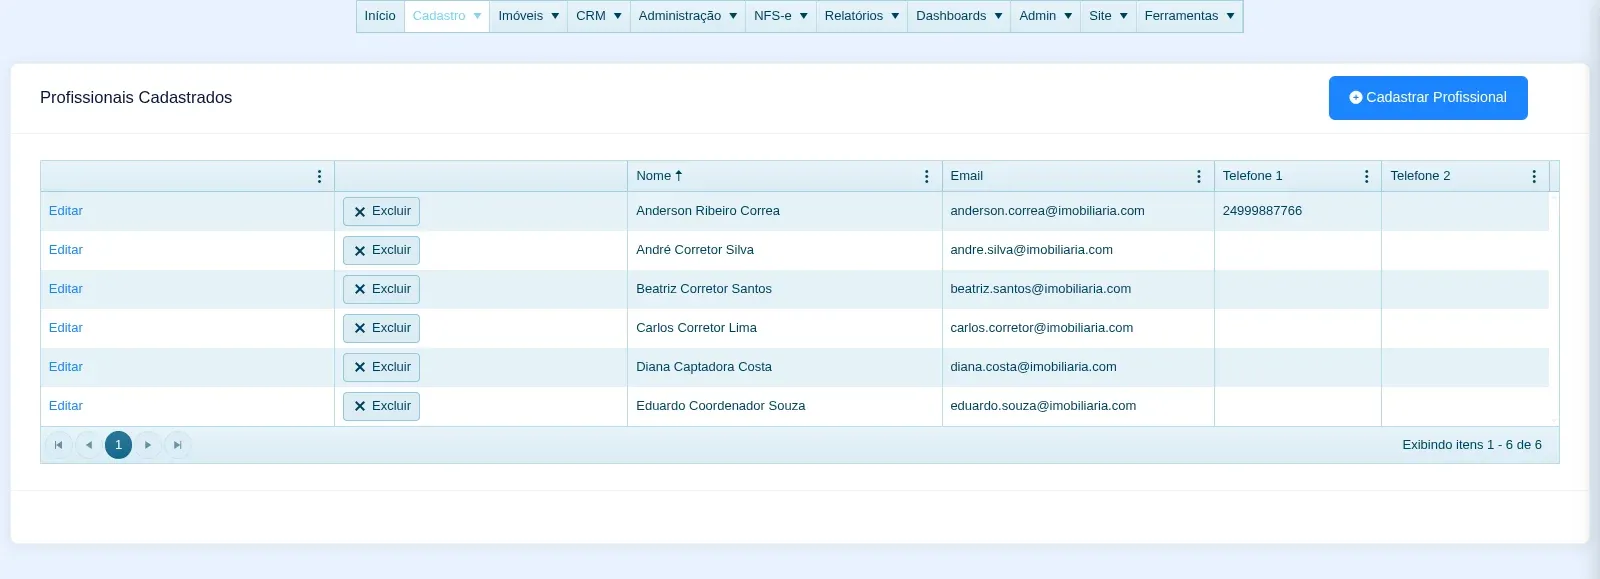Edit Anderson Ribeiro Correa record

click(x=66, y=211)
